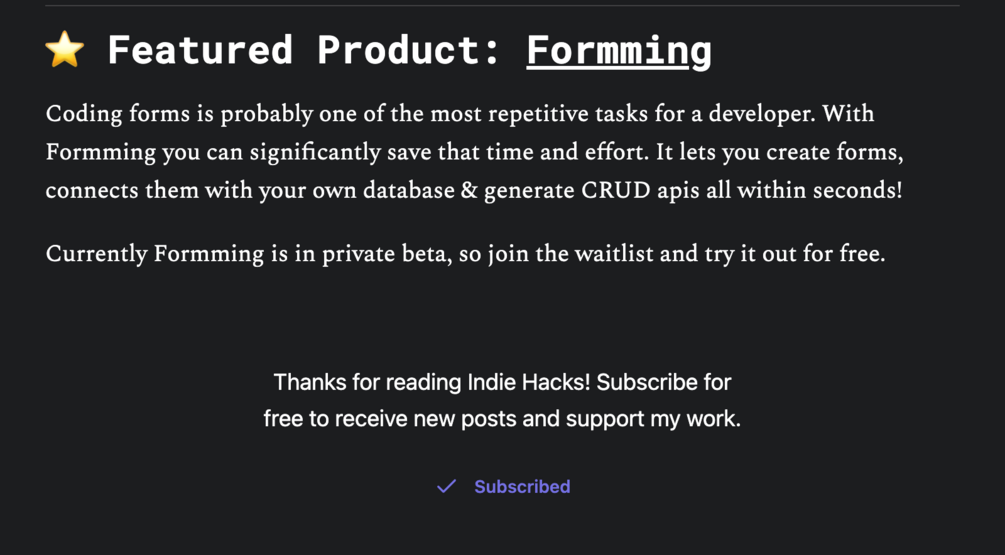This screenshot has width=1005, height=555.
Task: Click the gold star emoji icon
Action: [x=65, y=50]
